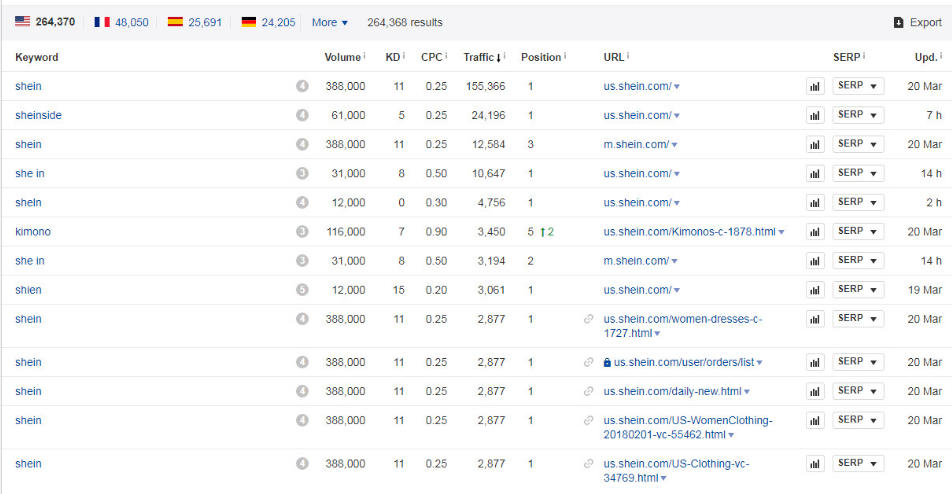Click the info icon next to Volume header

364,57
